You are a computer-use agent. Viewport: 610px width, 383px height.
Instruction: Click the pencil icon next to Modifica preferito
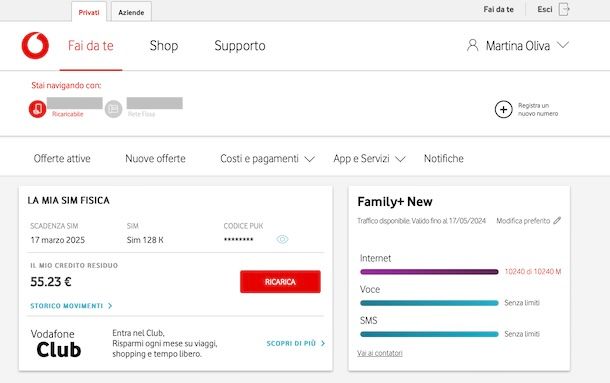pos(557,221)
